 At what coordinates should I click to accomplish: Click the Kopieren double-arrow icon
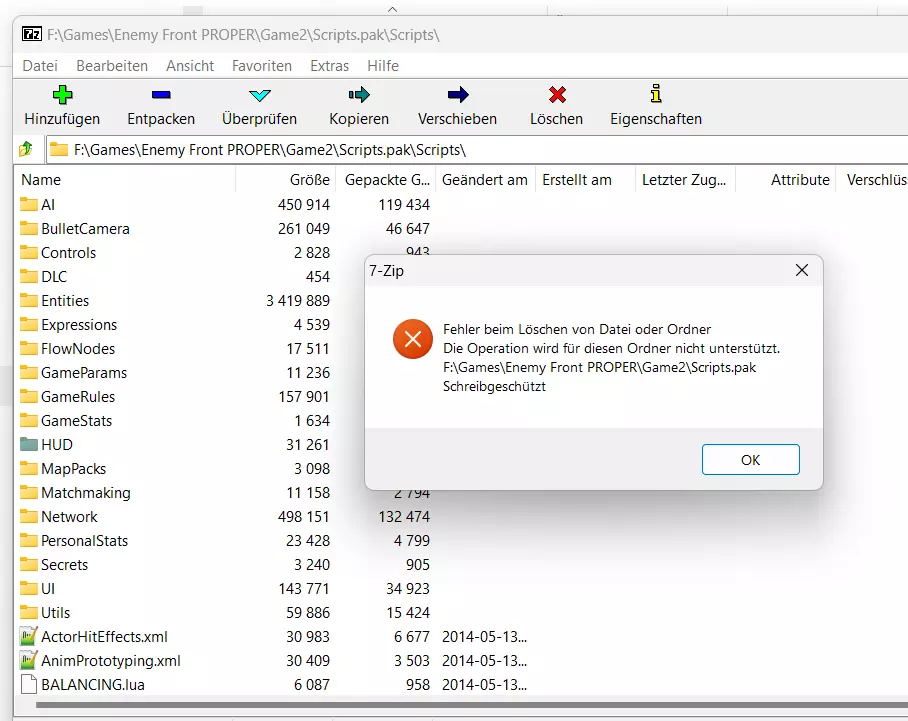pos(359,94)
